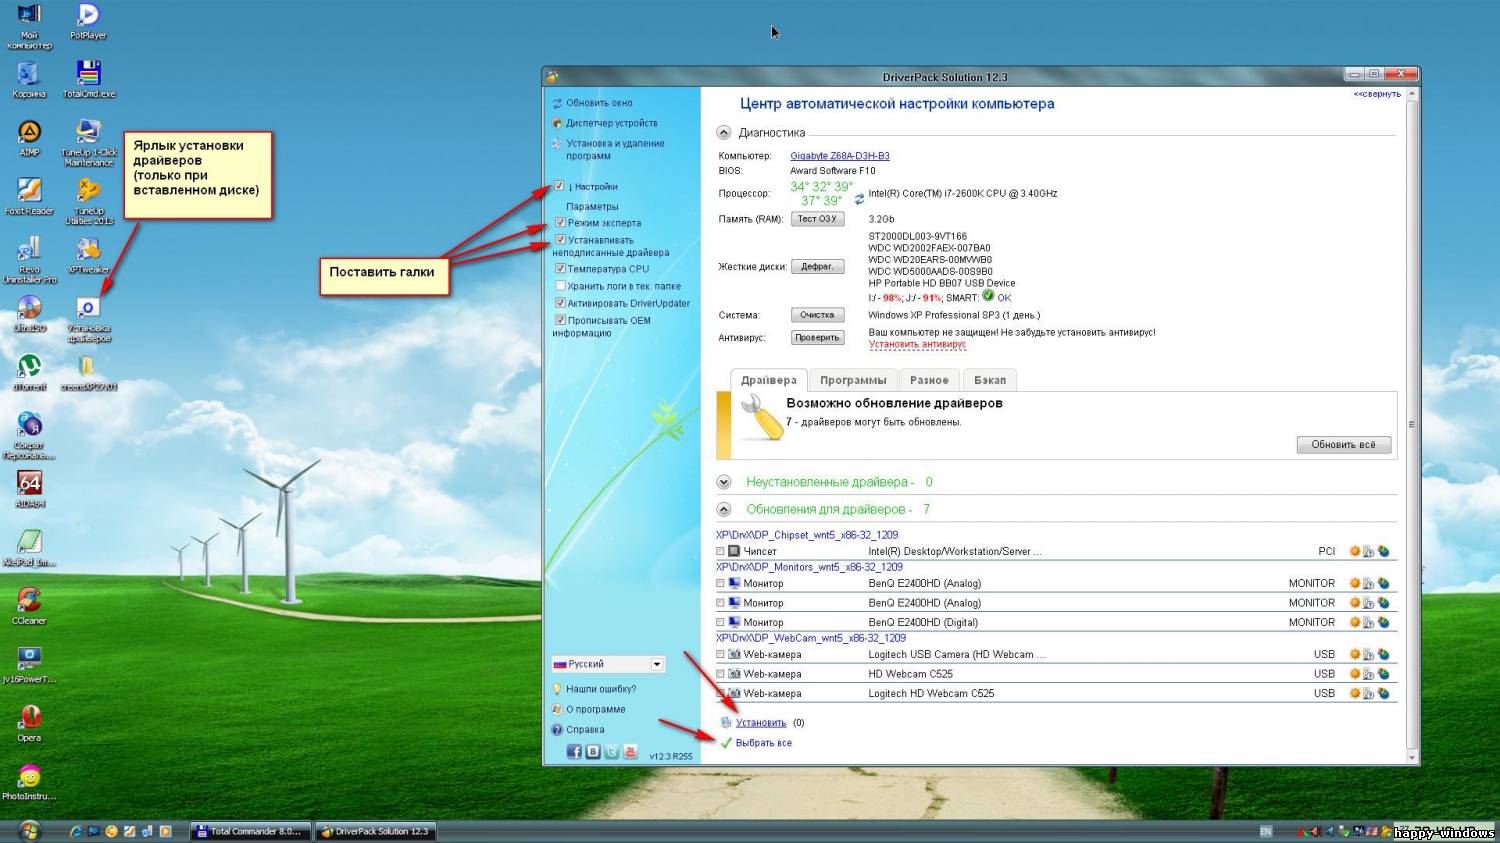Toggle Устанавливать неподписанные драйвера checkbox
Screen dimensions: 1500x843
point(561,240)
